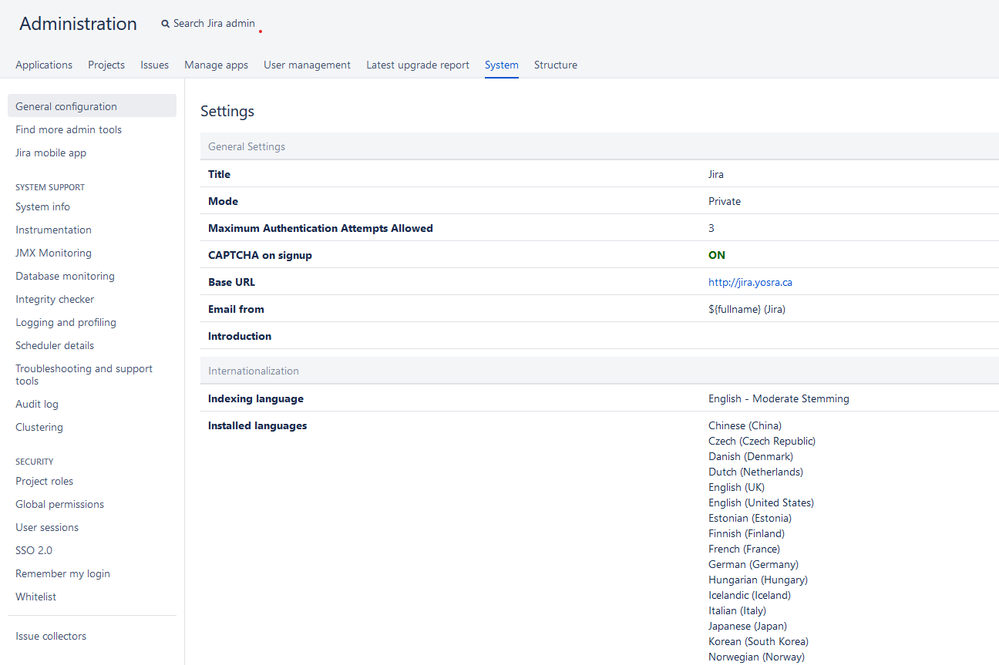Select Korean (South Korea) language entry
Viewport: 999px width, 665px height.
coord(758,641)
